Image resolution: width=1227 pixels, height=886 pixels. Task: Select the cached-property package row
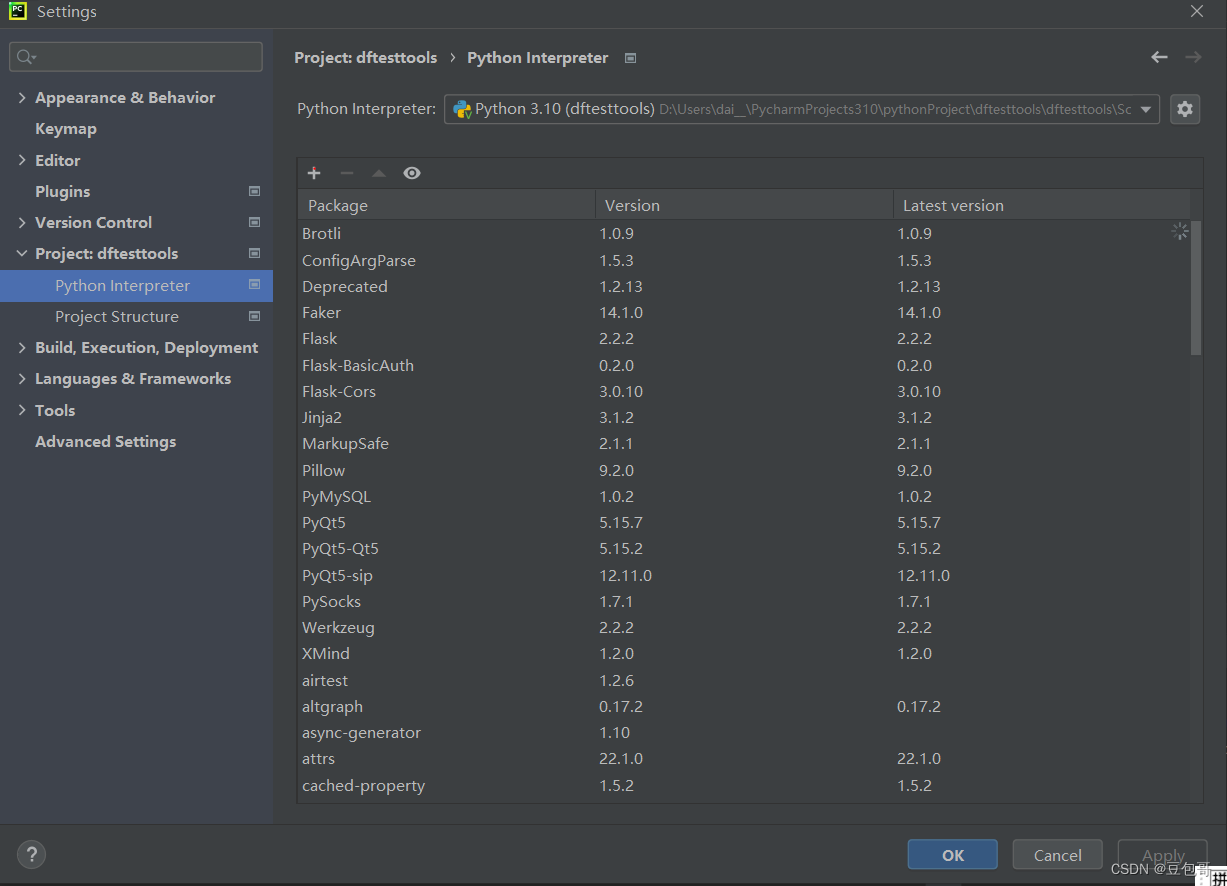[744, 785]
